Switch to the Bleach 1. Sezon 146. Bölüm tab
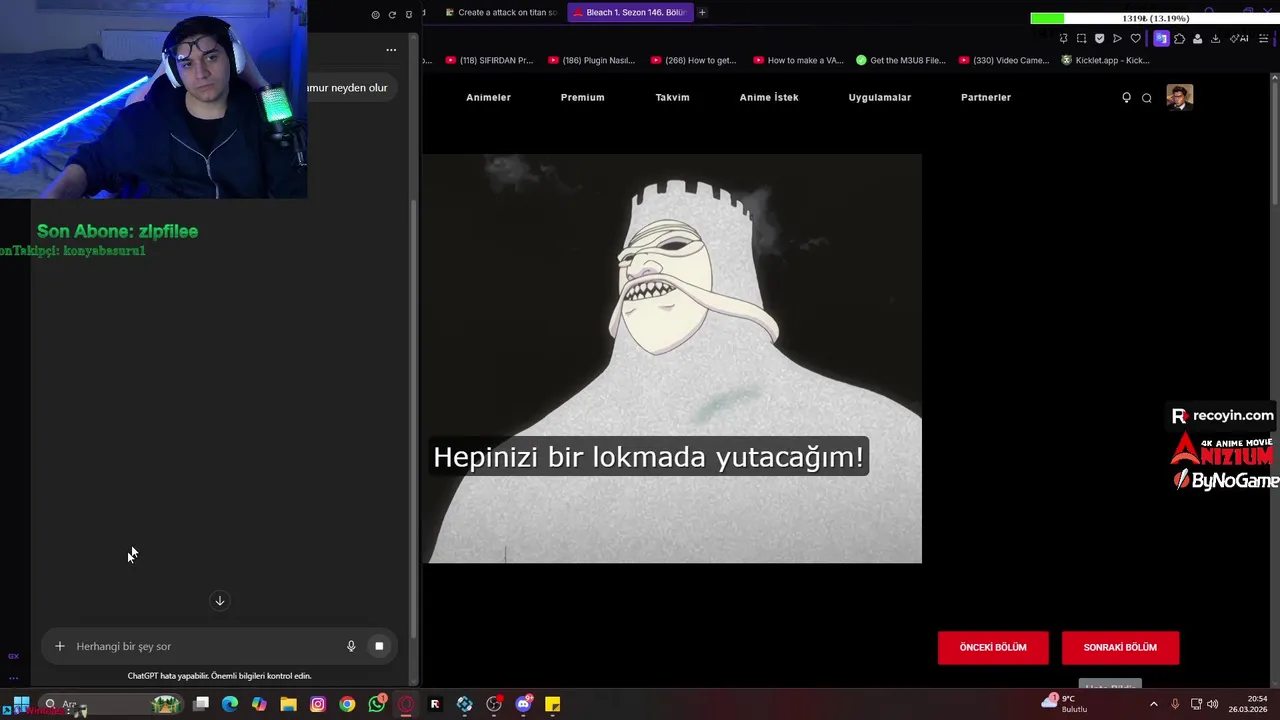The image size is (1280, 720). pyautogui.click(x=629, y=12)
